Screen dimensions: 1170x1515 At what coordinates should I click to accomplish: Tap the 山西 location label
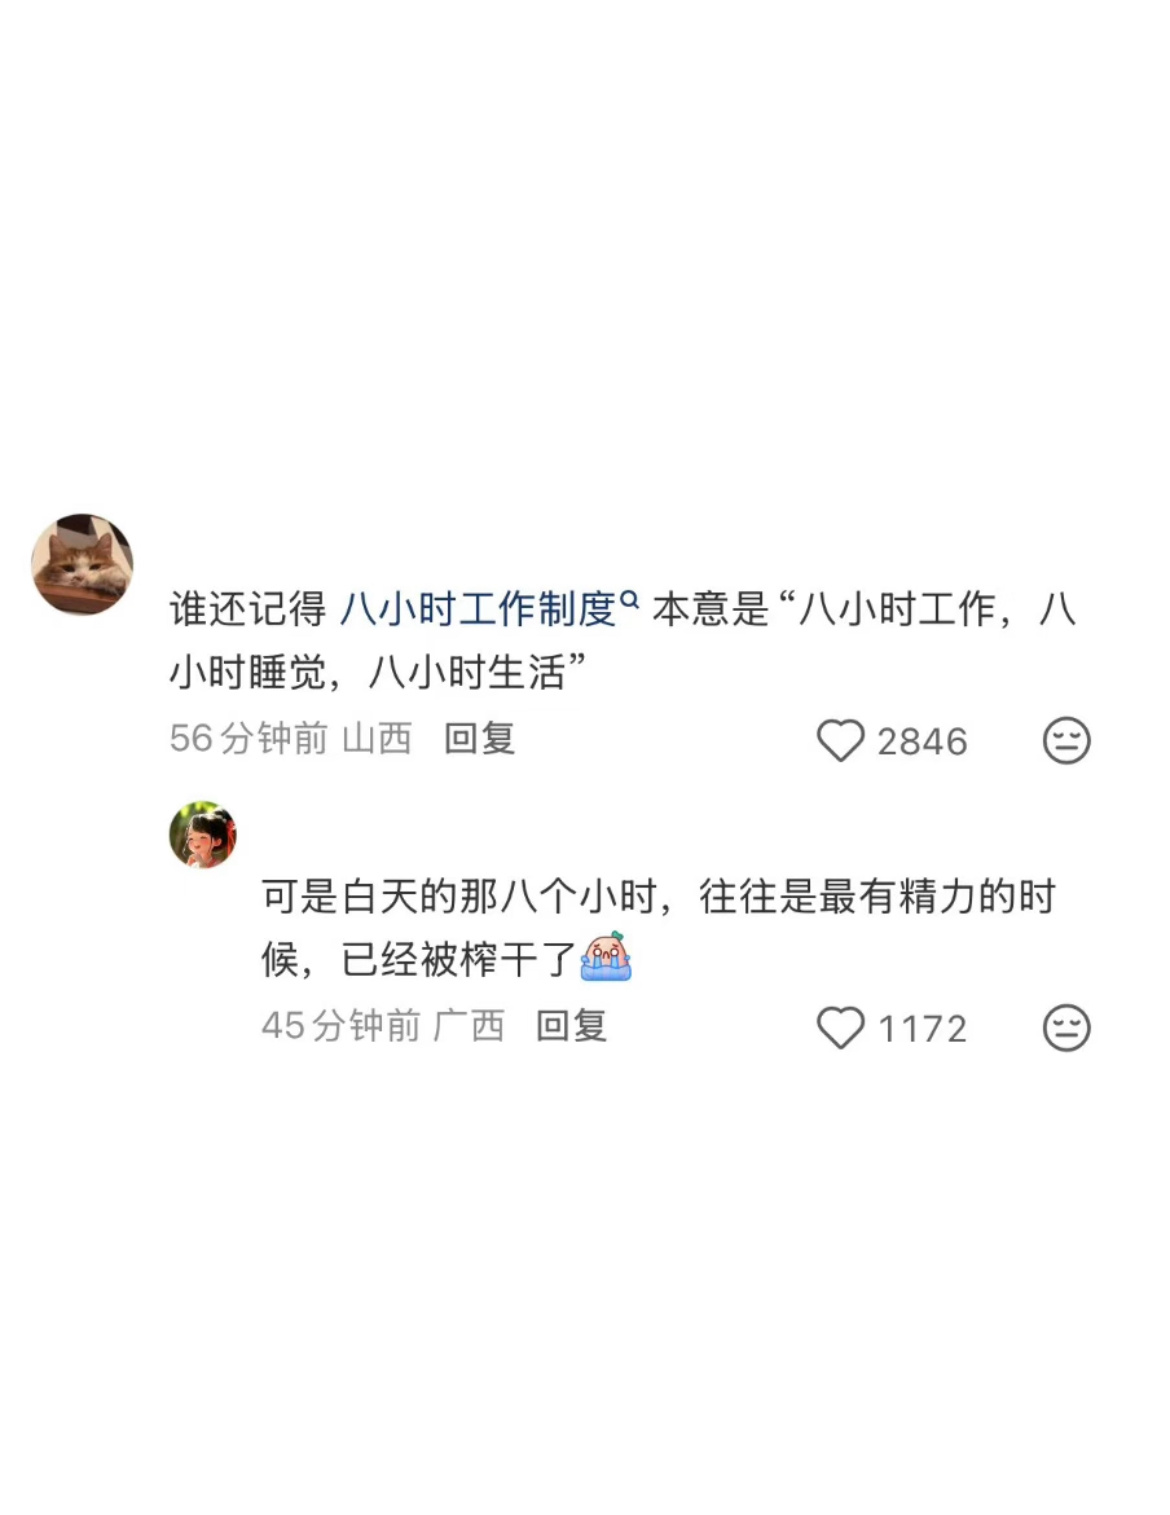(x=377, y=739)
